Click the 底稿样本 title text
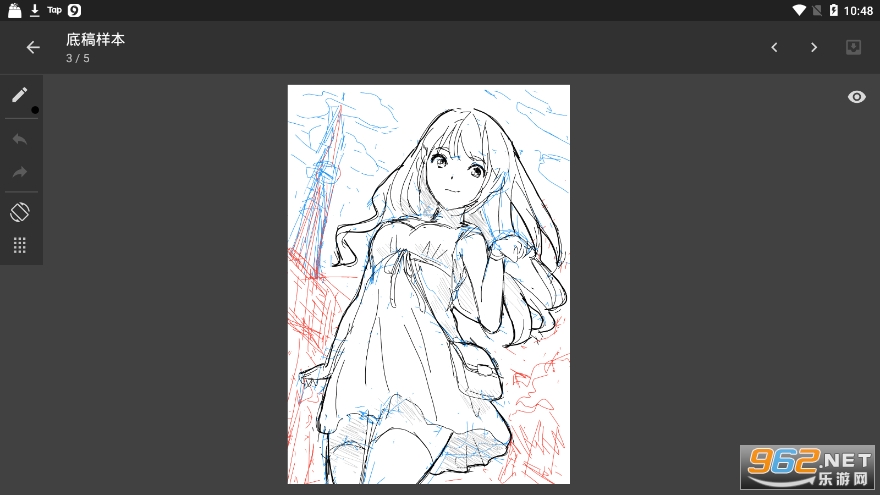Screen dimensions: 880x495 95,40
